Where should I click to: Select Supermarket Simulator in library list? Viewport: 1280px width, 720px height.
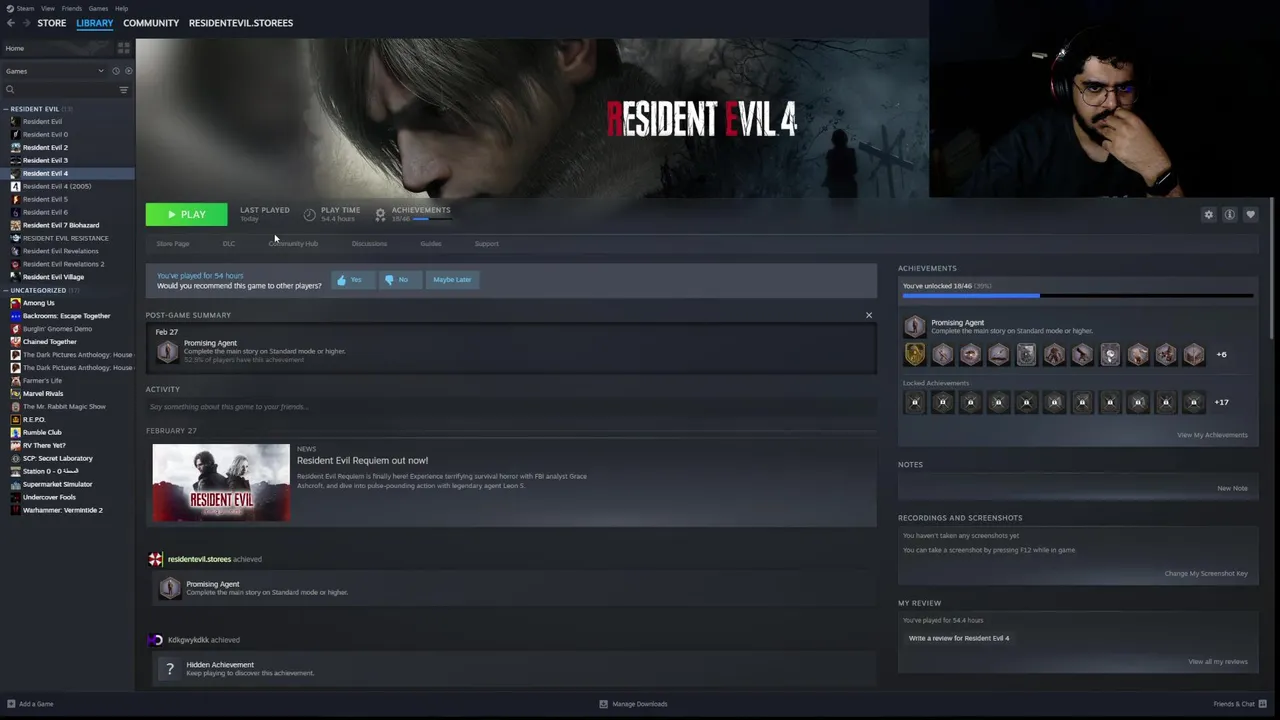point(58,484)
